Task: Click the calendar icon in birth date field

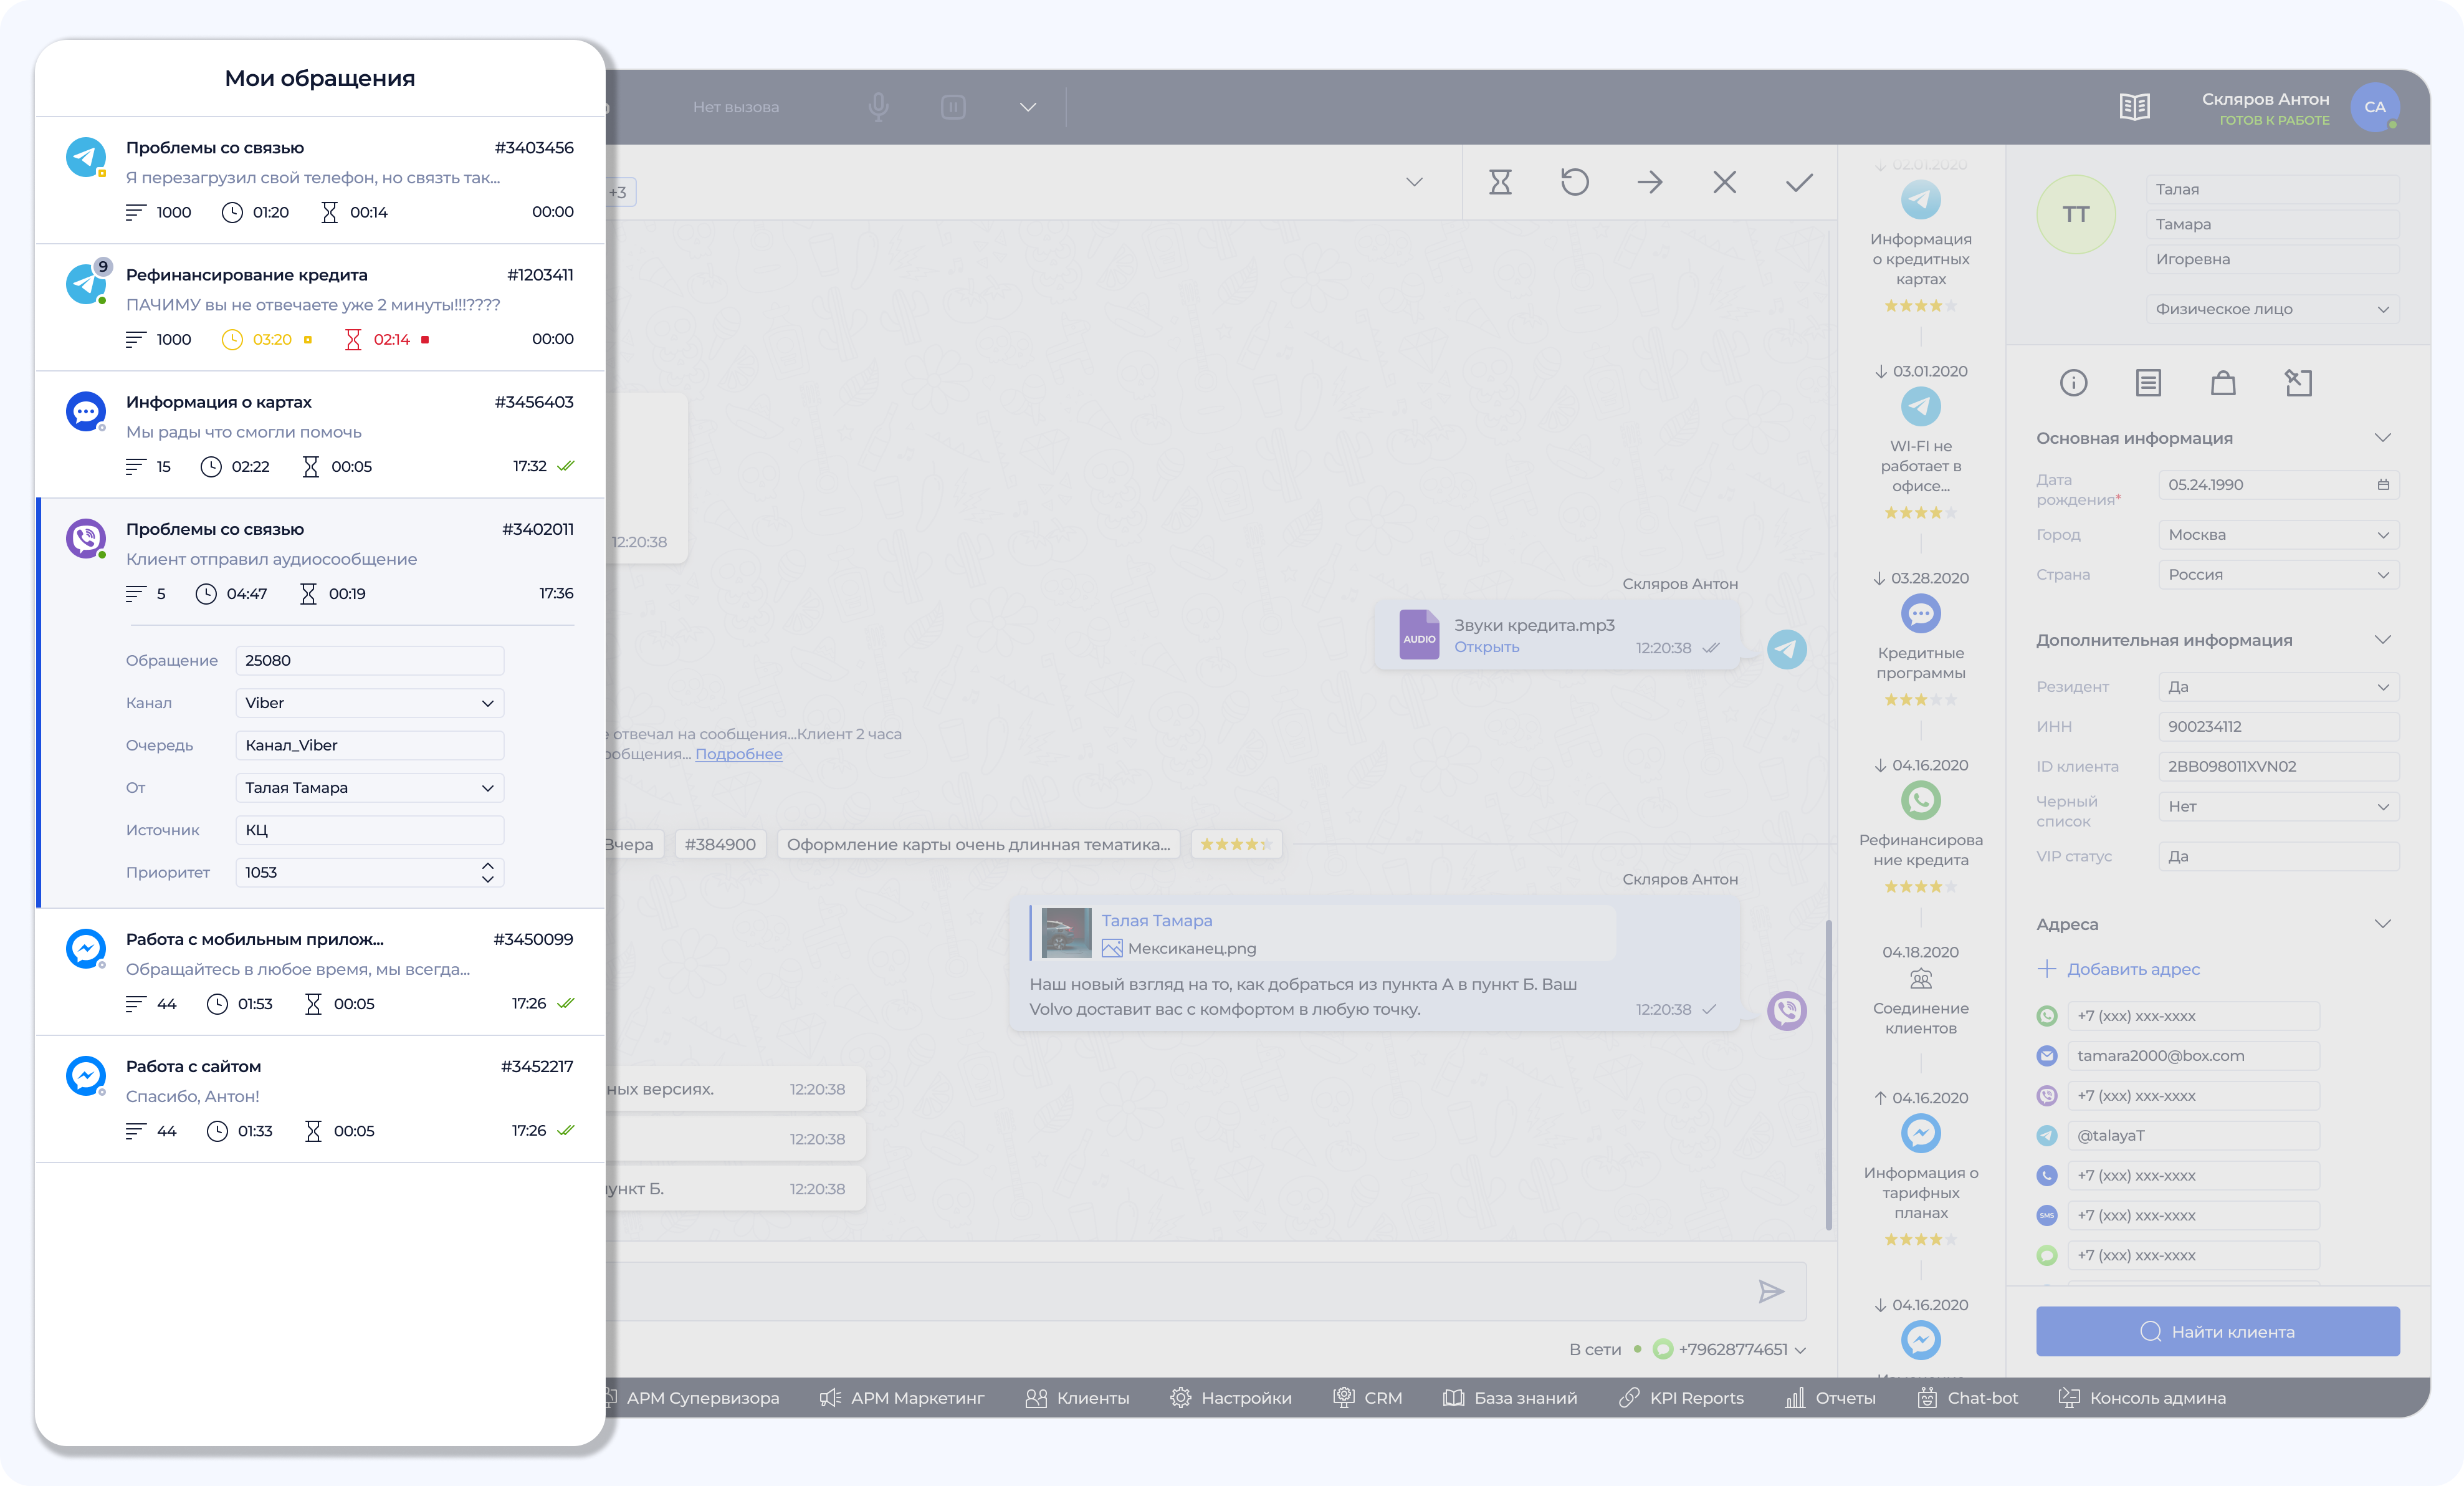Action: tap(2383, 485)
